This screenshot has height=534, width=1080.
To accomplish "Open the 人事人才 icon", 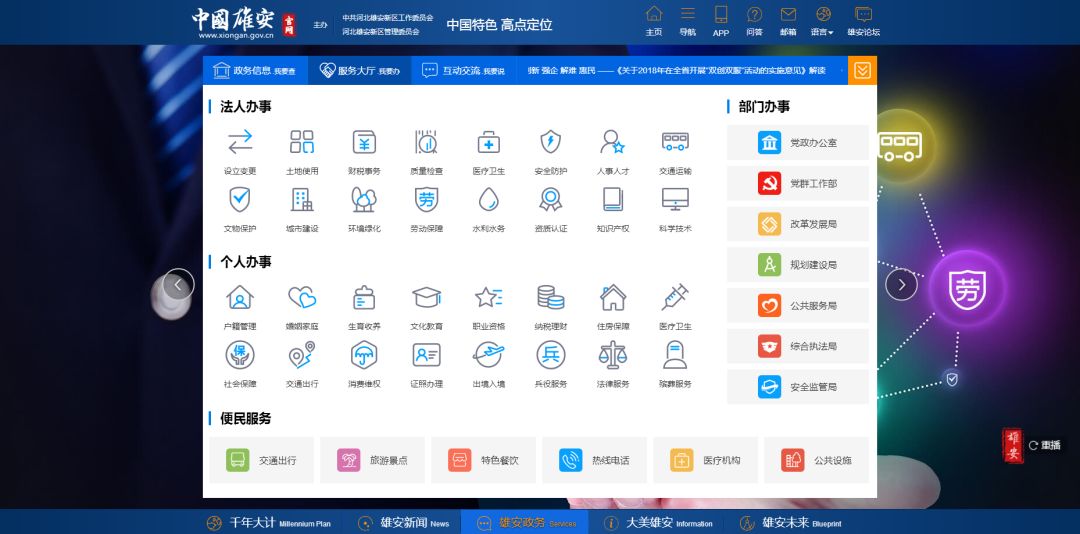I will click(612, 142).
